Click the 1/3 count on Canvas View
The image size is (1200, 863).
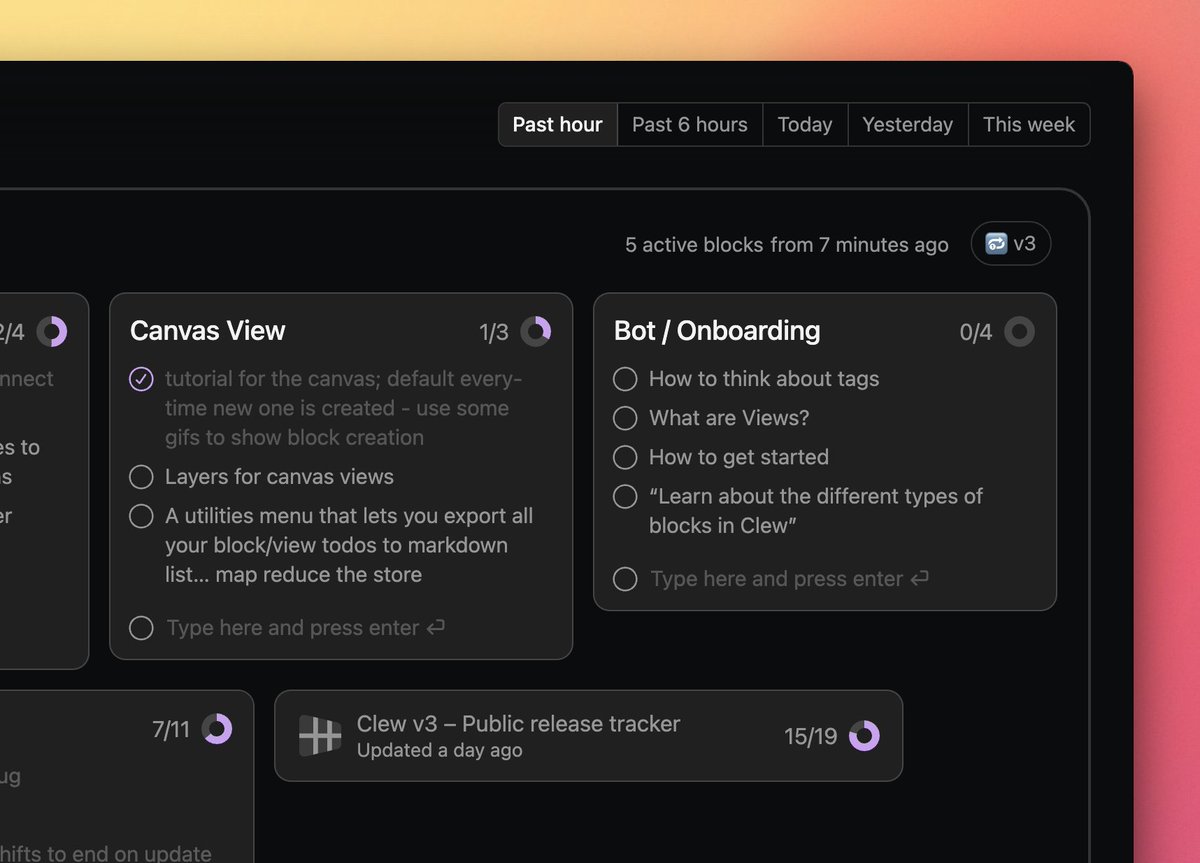494,332
